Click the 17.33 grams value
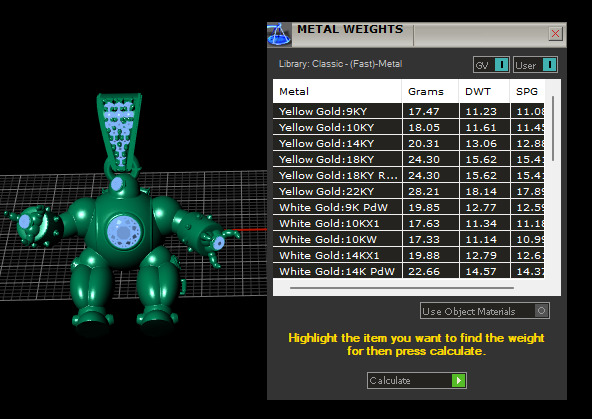Image resolution: width=592 pixels, height=419 pixels. pos(424,239)
